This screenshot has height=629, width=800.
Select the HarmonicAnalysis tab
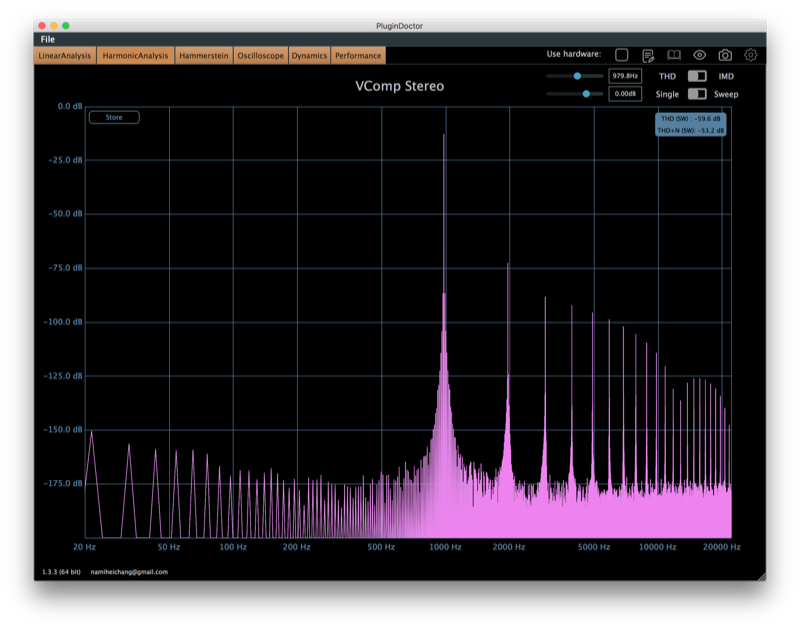coord(135,56)
